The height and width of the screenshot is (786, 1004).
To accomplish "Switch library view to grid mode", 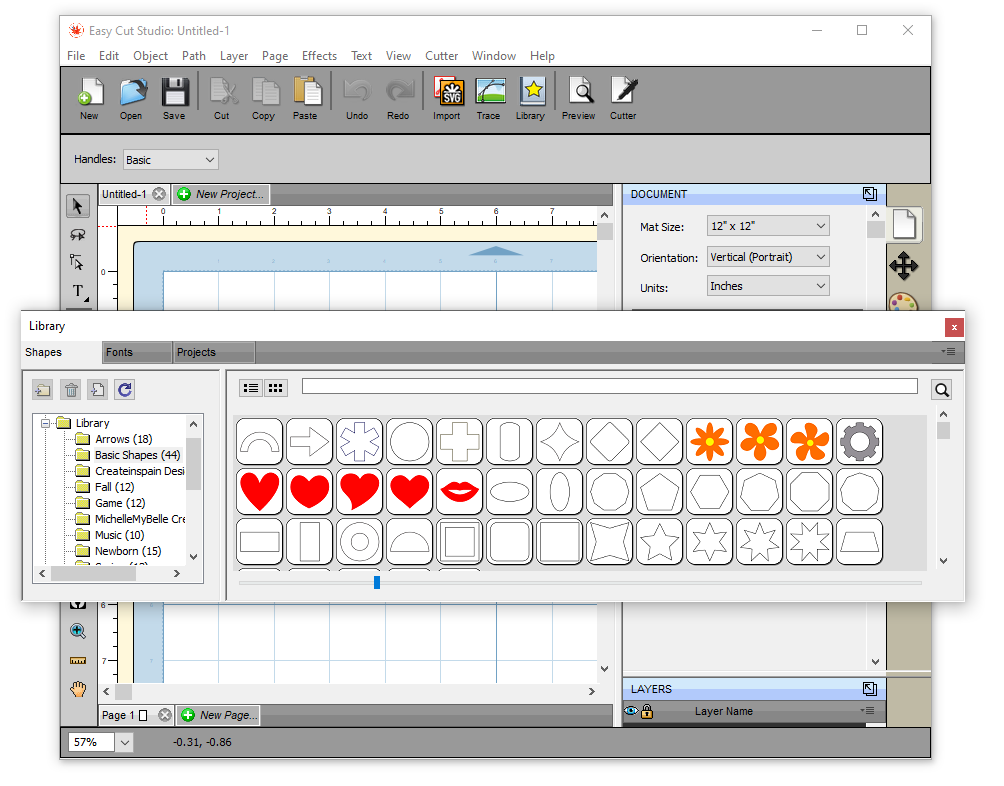I will [274, 388].
